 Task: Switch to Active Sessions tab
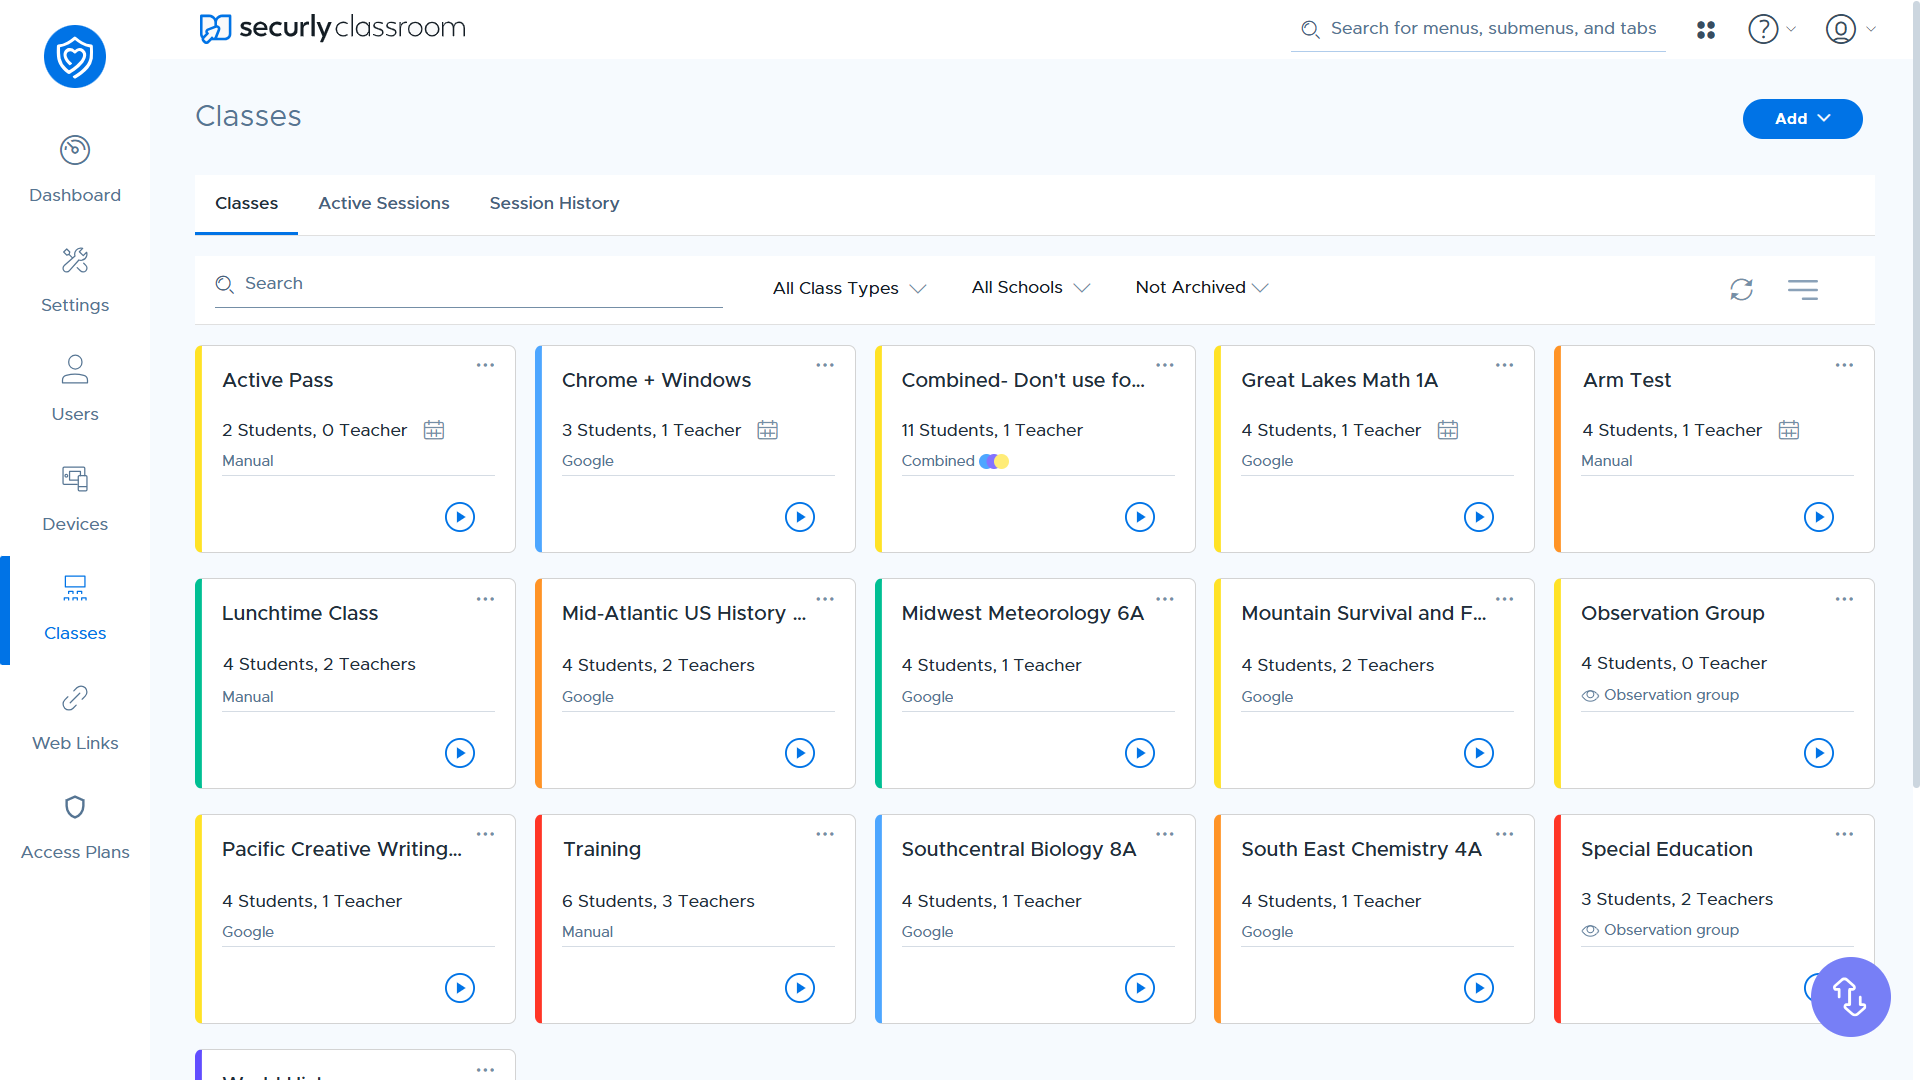(x=384, y=203)
